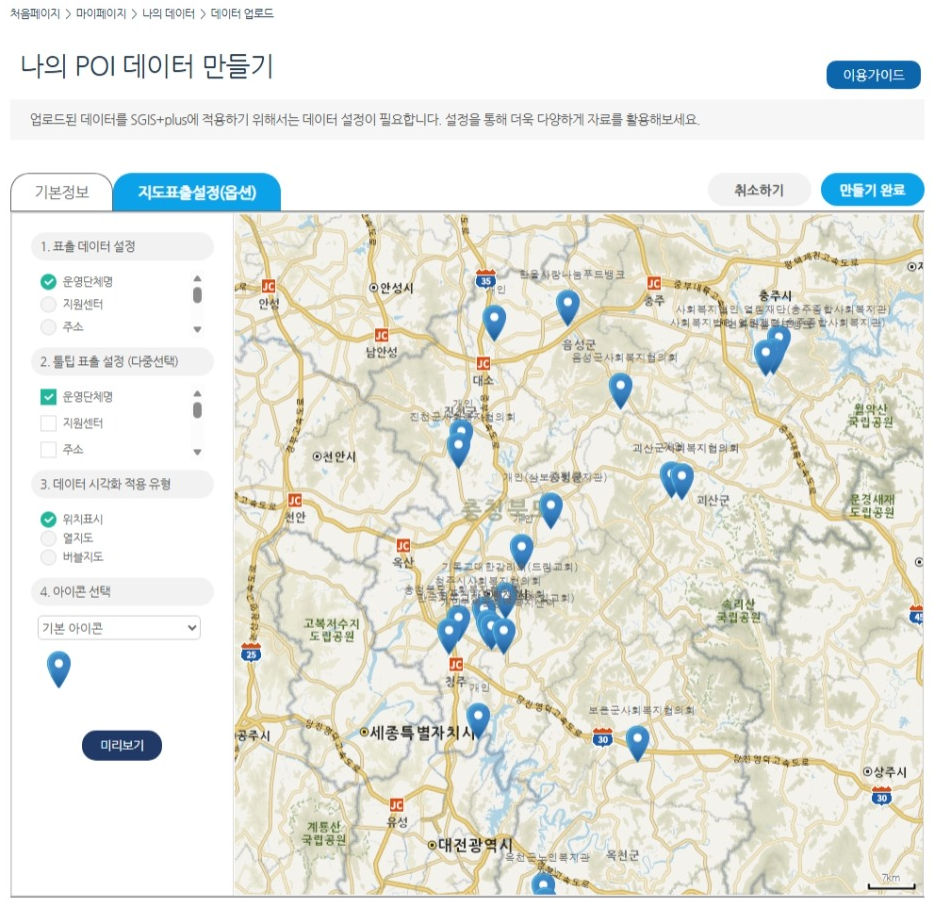Click the 3. 데이터 시각화 적용 유형 header
This screenshot has height=909, width=941.
122,484
